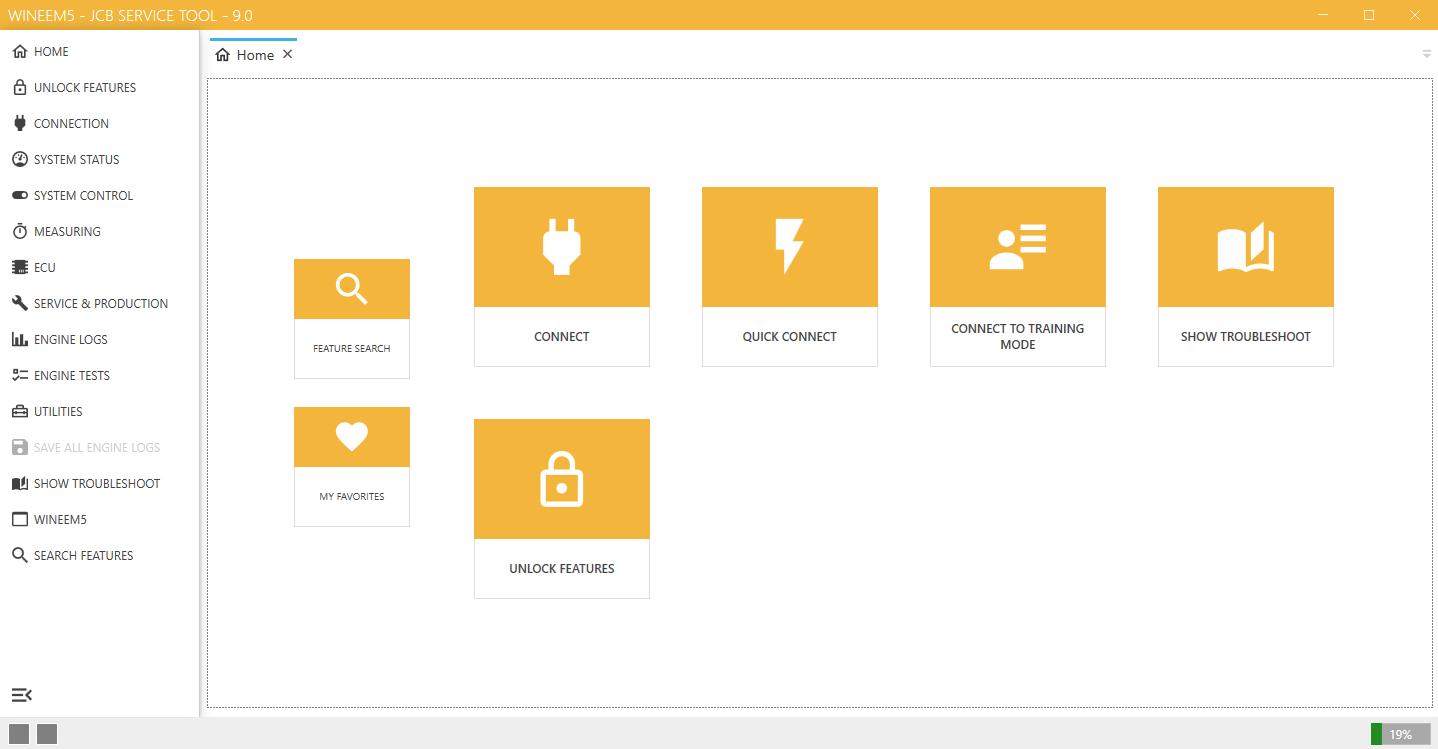Image resolution: width=1438 pixels, height=749 pixels.
Task: Click the plug icon on the Connect tile
Action: coord(561,246)
